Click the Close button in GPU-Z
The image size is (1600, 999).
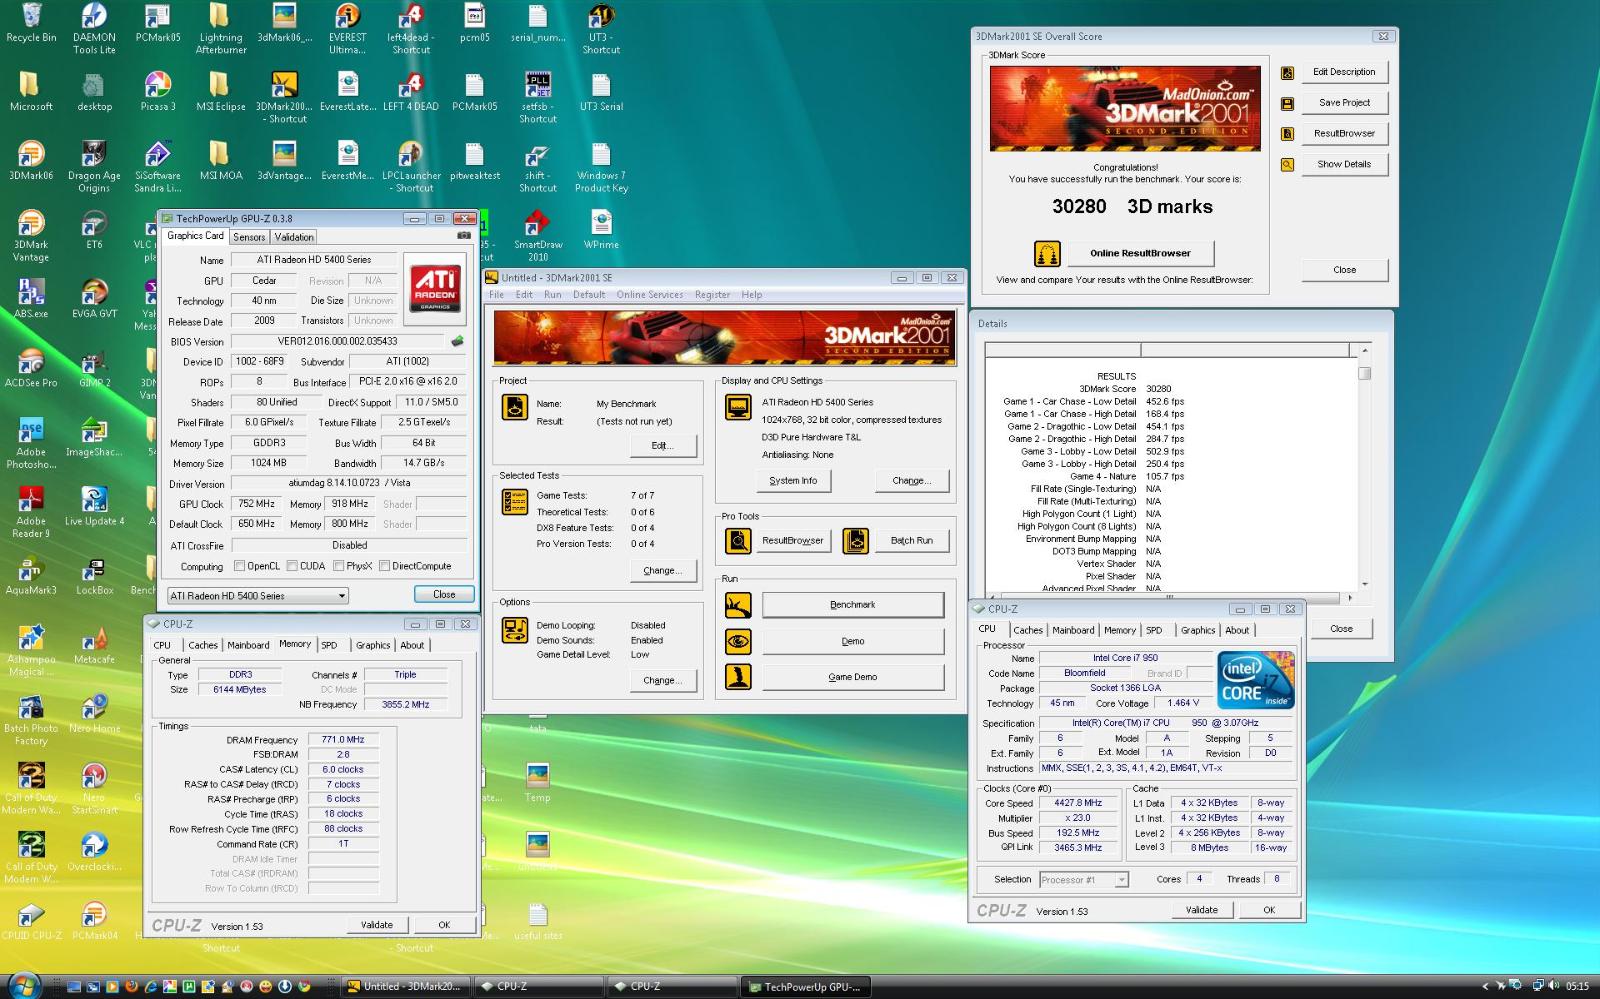pos(444,594)
